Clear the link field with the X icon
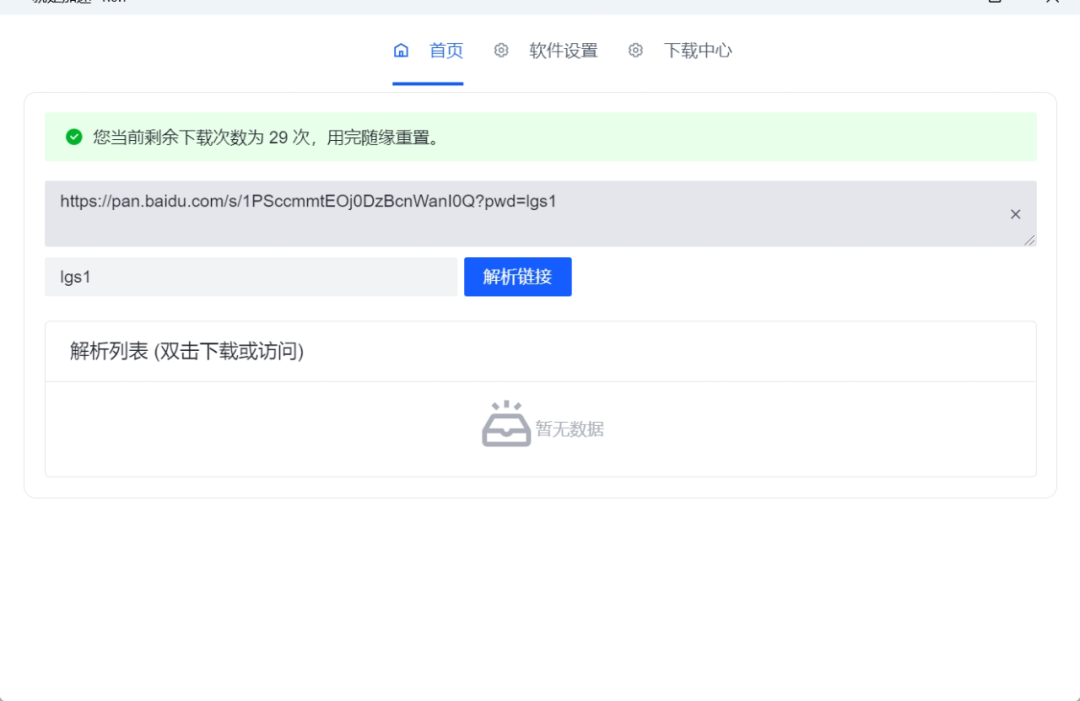Screen dimensions: 1080x701 click(x=1015, y=214)
